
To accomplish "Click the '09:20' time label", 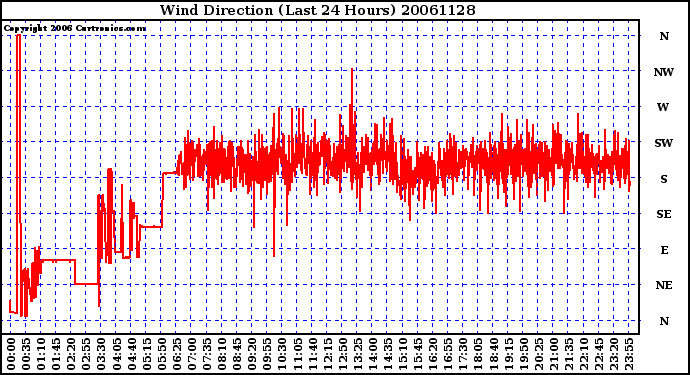I will tap(252, 355).
